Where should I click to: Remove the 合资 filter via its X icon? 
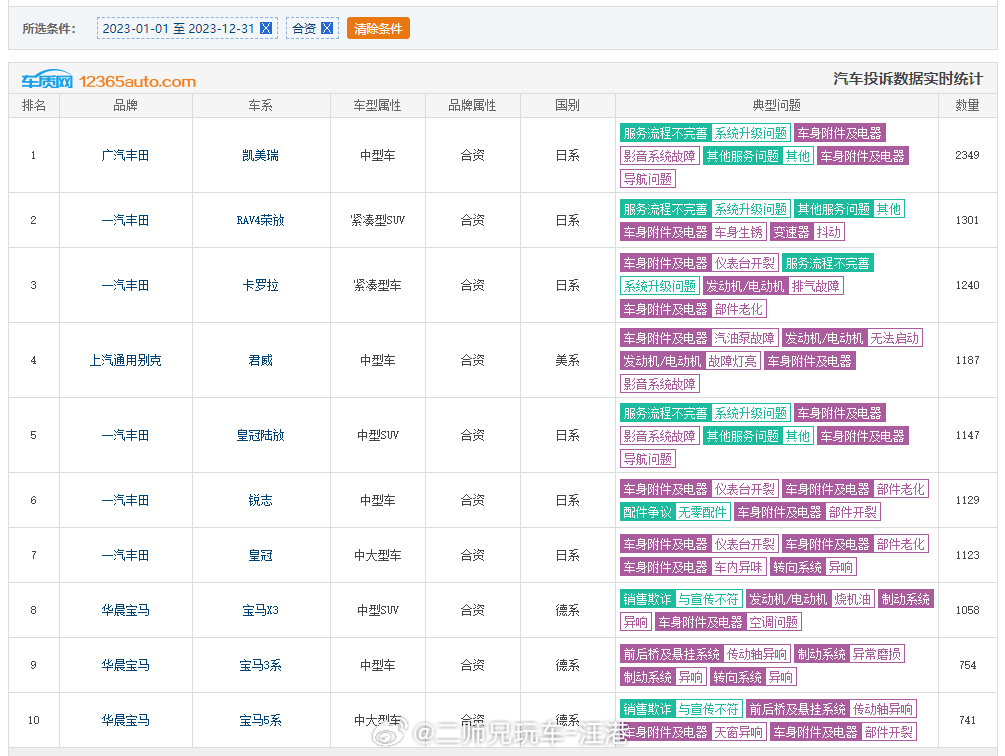tap(327, 28)
